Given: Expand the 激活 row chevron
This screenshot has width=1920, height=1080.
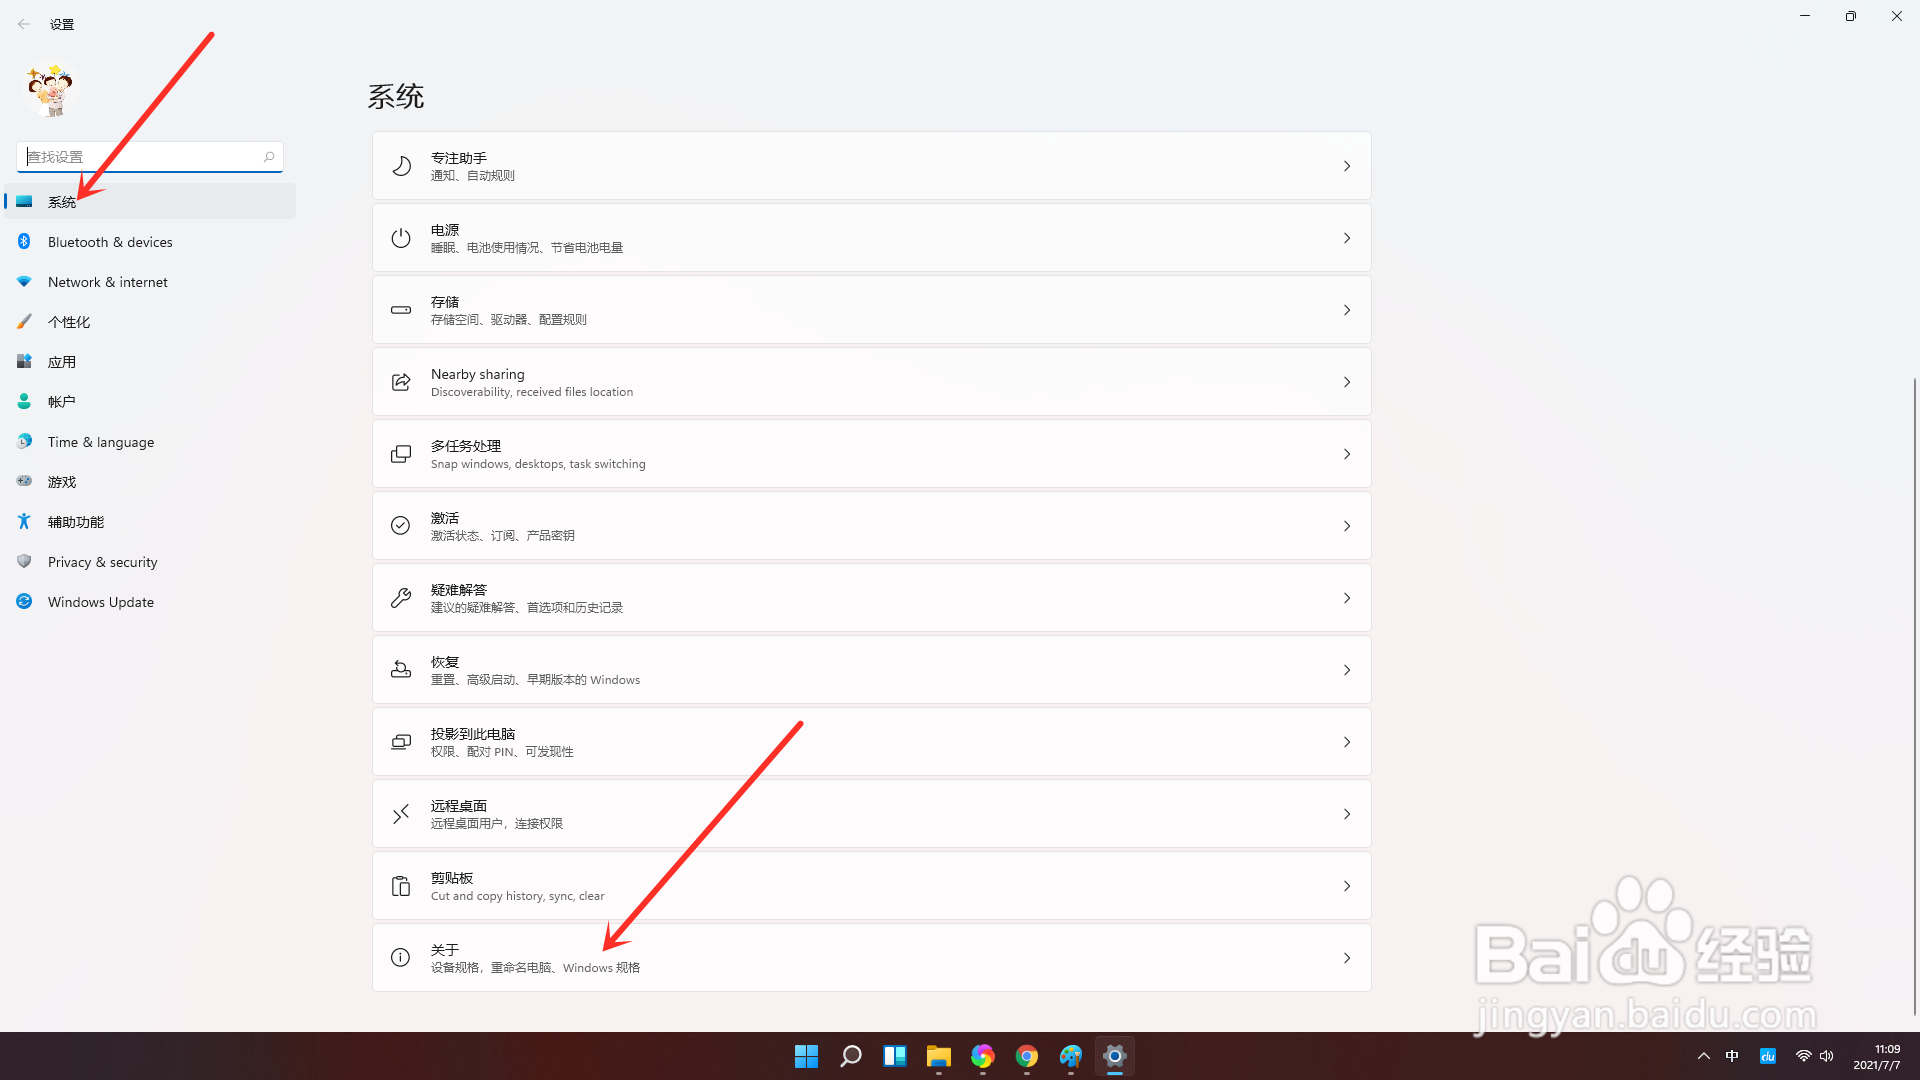Looking at the screenshot, I should (x=1347, y=526).
